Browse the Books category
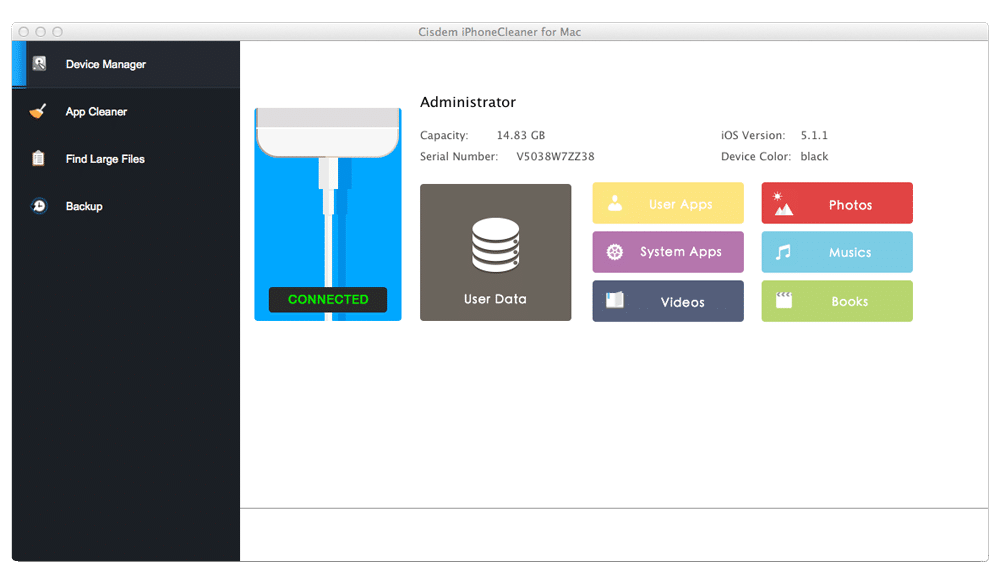 [837, 301]
